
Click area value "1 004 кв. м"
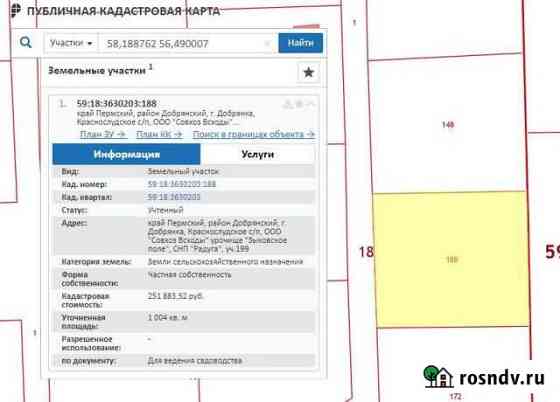point(168,317)
